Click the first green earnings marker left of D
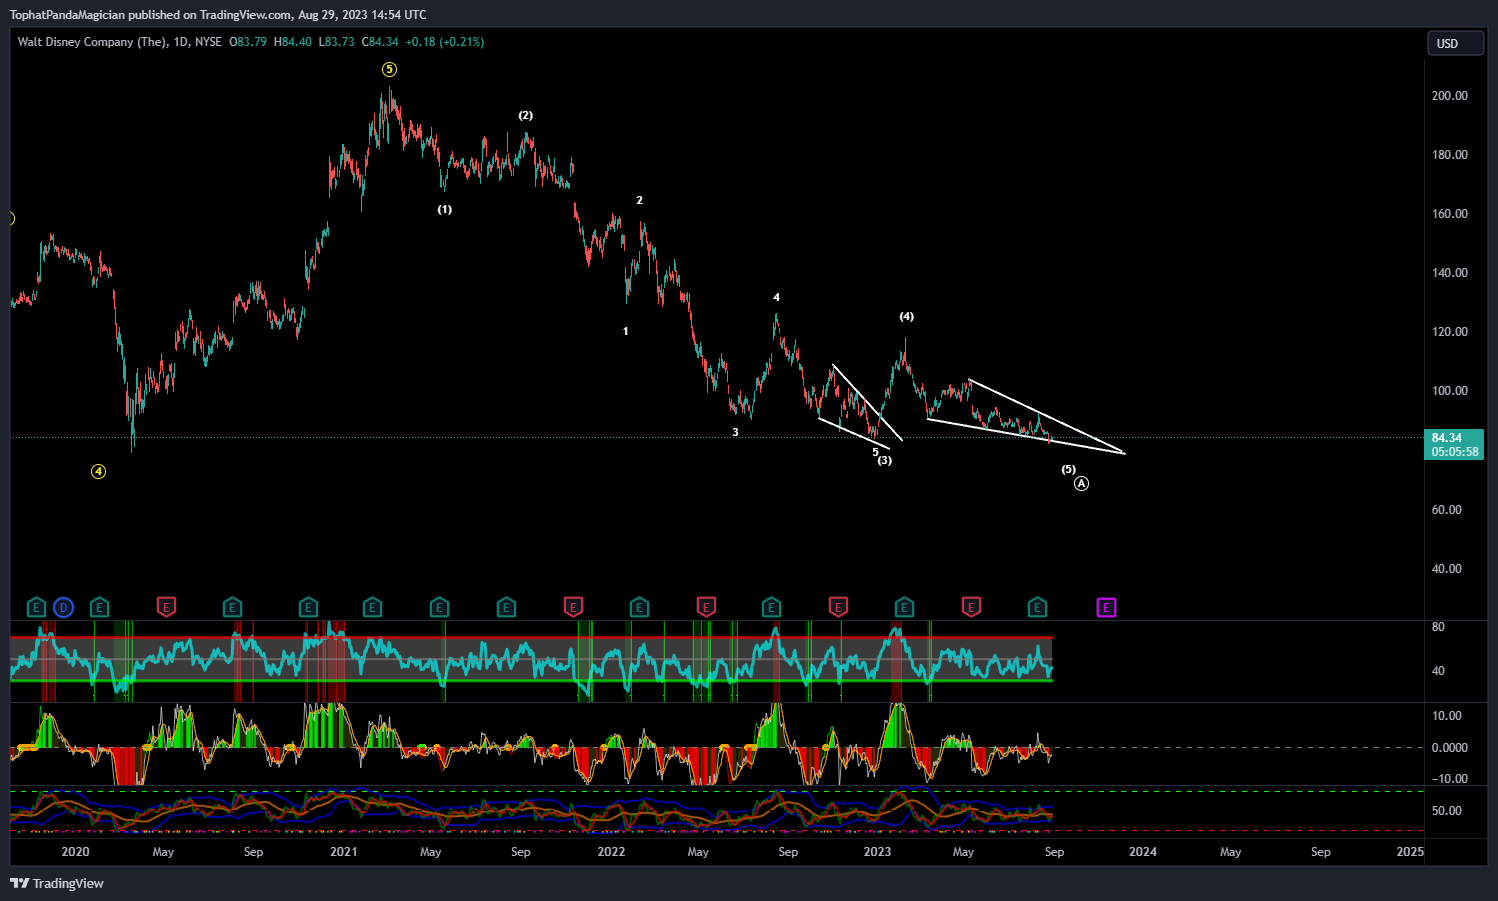The height and width of the screenshot is (901, 1498). click(36, 607)
